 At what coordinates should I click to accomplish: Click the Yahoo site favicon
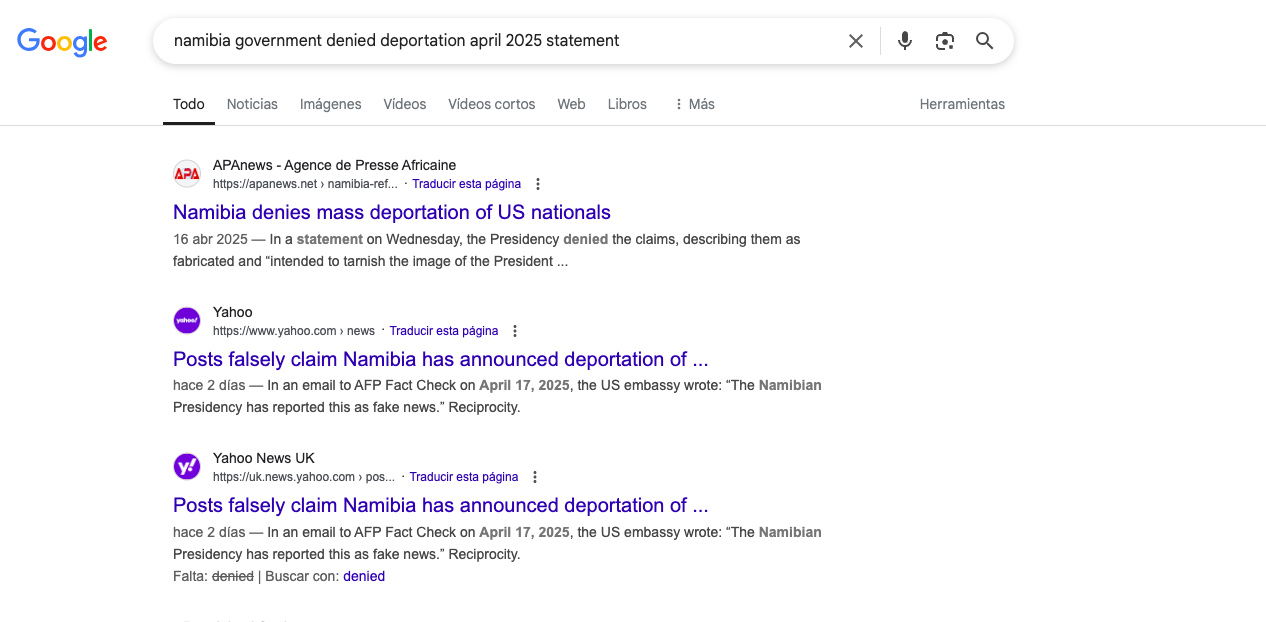point(187,321)
